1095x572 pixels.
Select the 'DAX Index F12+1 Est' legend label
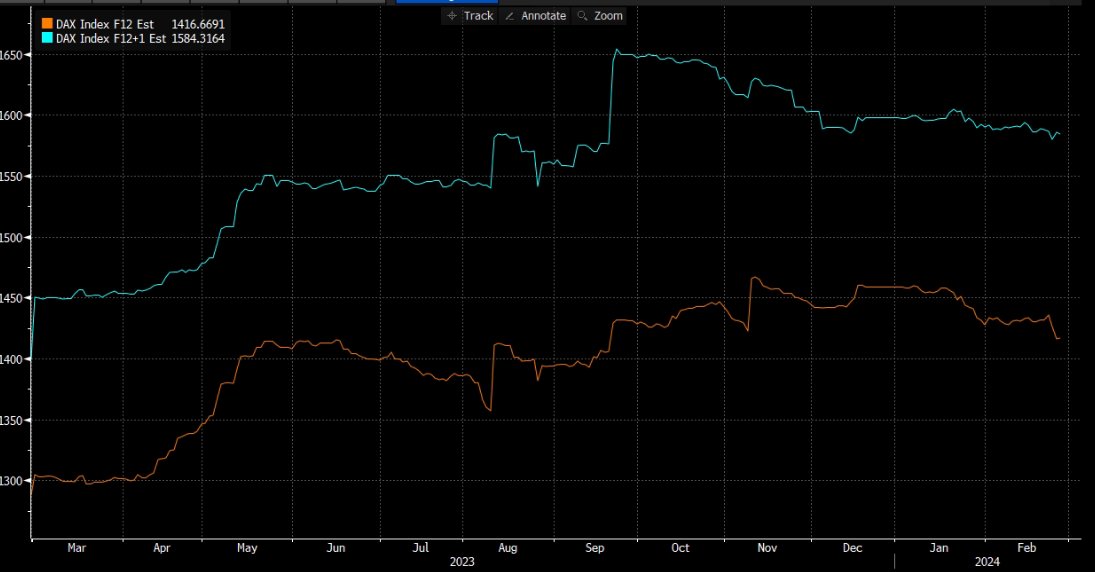click(111, 38)
